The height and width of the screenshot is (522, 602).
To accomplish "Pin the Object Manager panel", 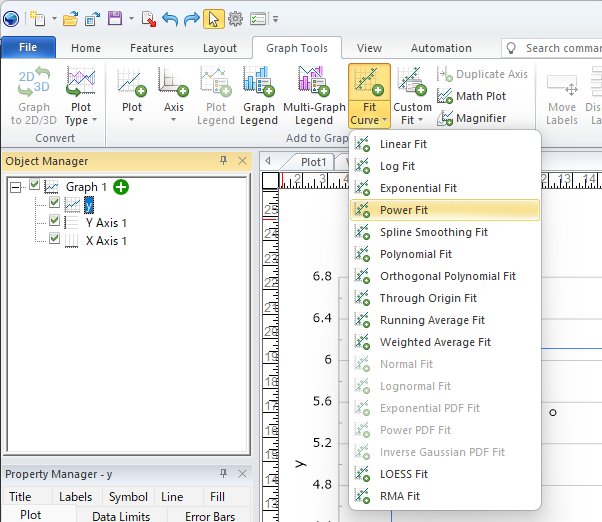I will [x=224, y=161].
